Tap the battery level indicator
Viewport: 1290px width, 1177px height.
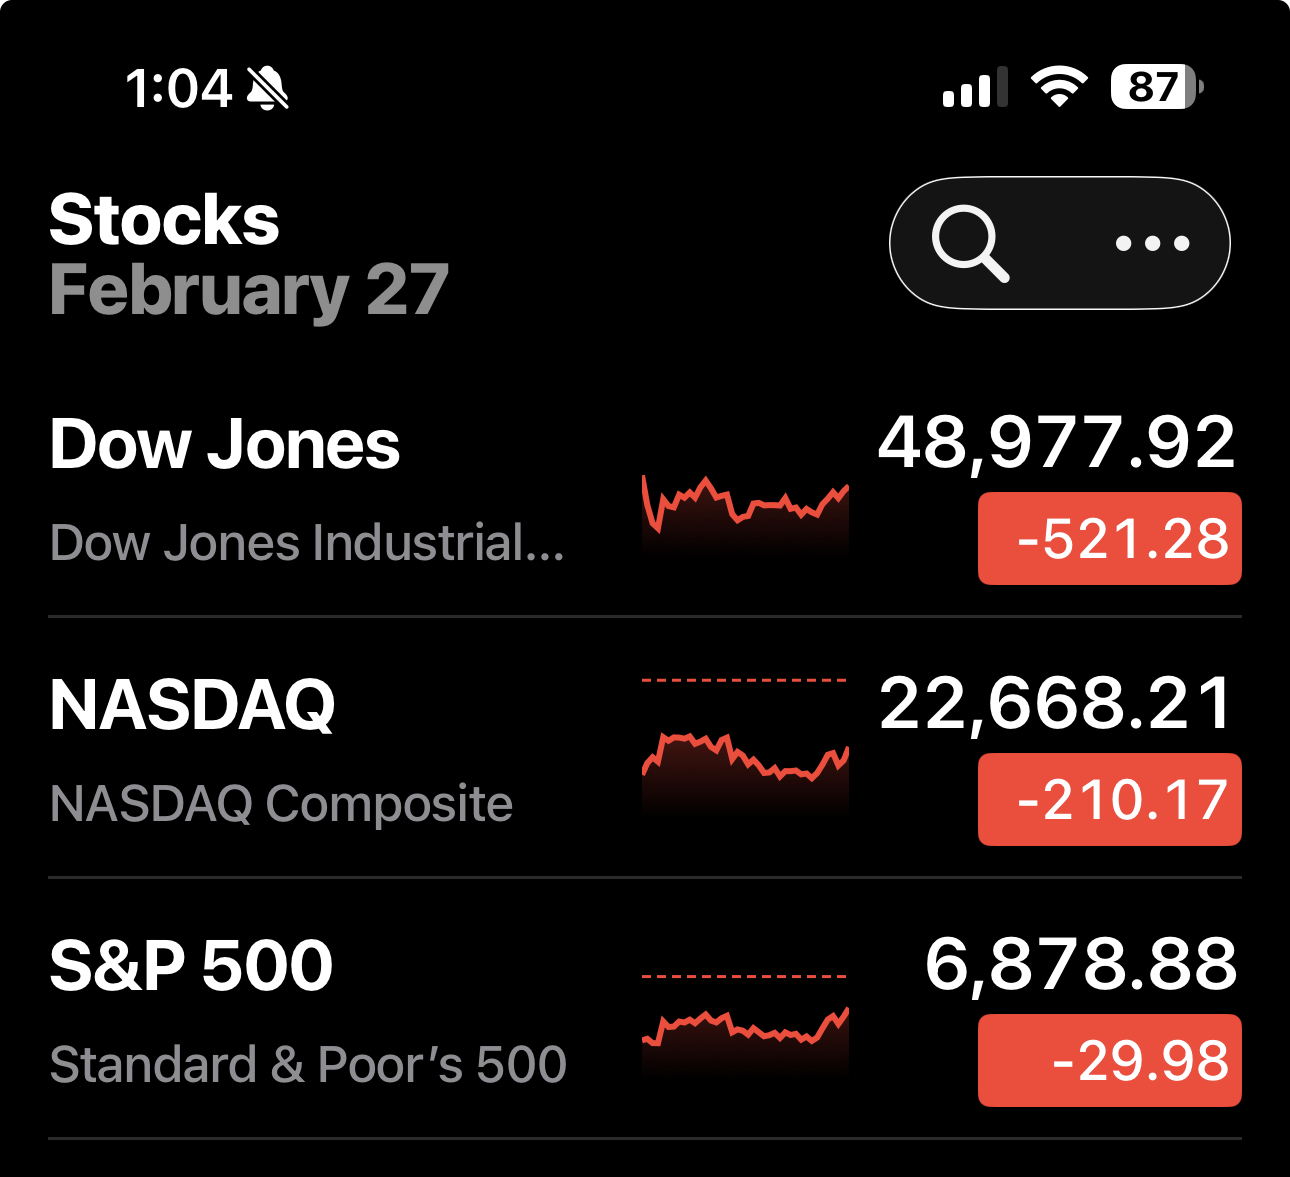coord(1156,87)
